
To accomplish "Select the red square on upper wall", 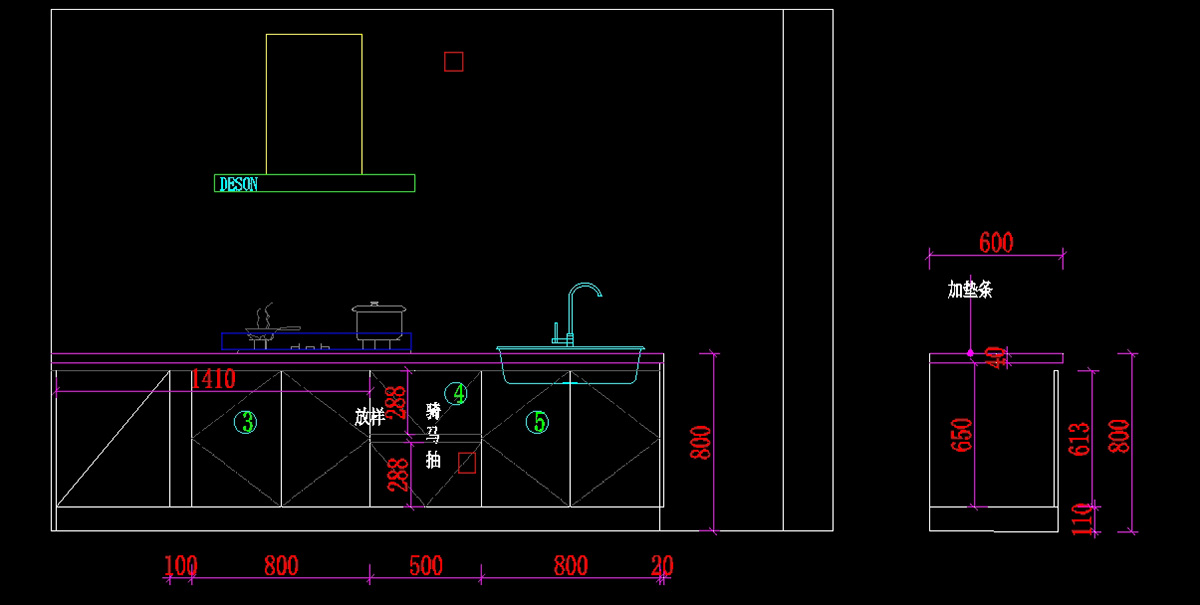I will tap(453, 62).
